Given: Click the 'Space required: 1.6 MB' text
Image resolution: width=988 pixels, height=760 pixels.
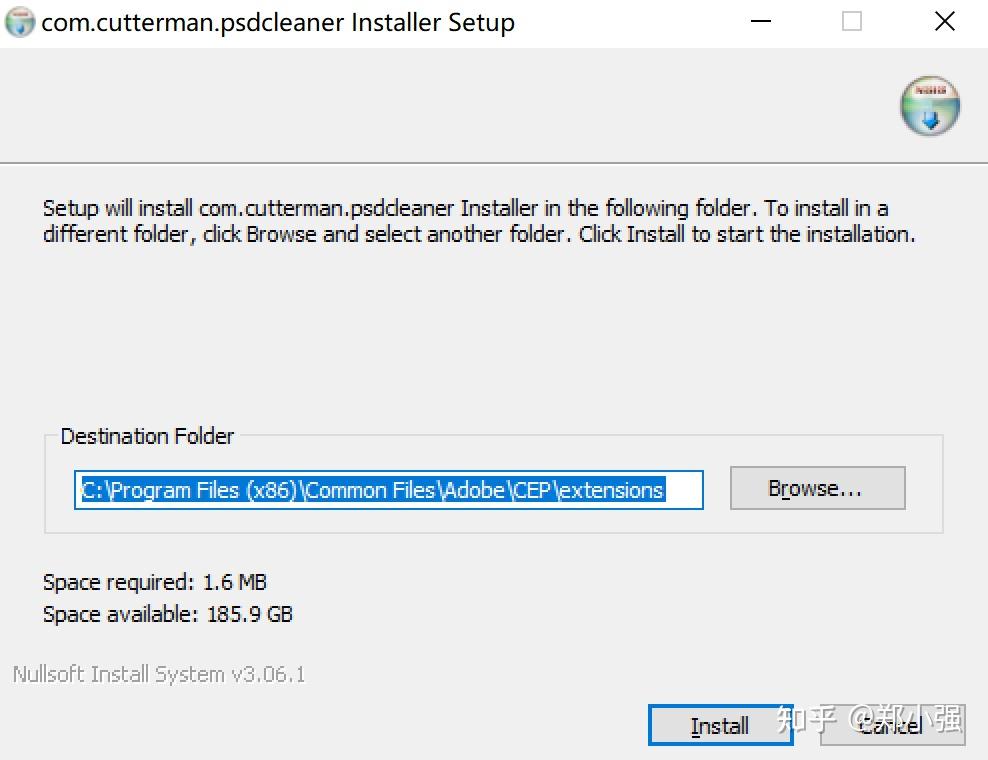Looking at the screenshot, I should tap(155, 582).
